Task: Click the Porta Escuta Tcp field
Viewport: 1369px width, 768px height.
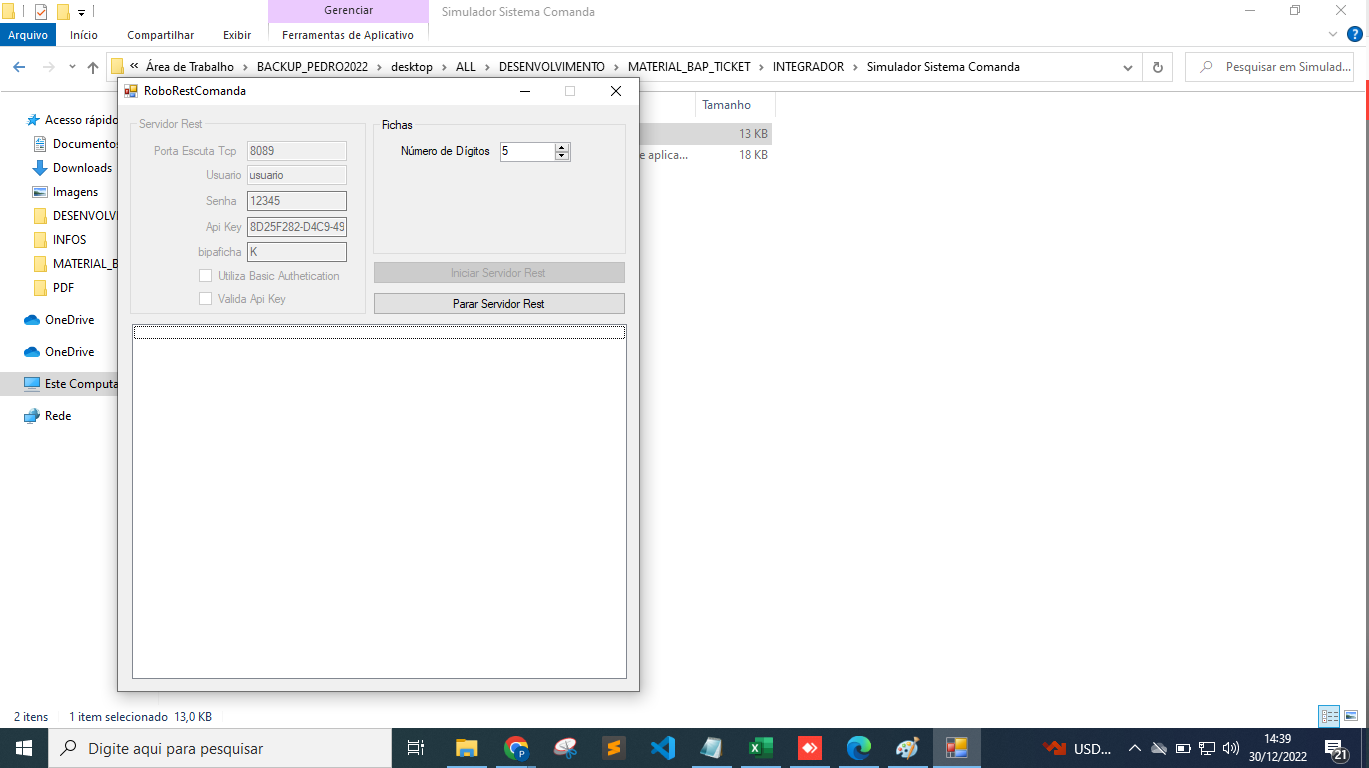Action: point(297,151)
